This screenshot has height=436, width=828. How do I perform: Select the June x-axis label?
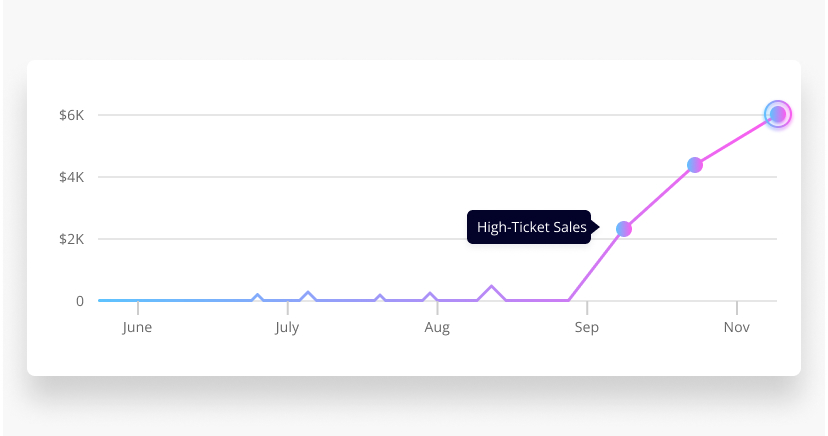137,327
